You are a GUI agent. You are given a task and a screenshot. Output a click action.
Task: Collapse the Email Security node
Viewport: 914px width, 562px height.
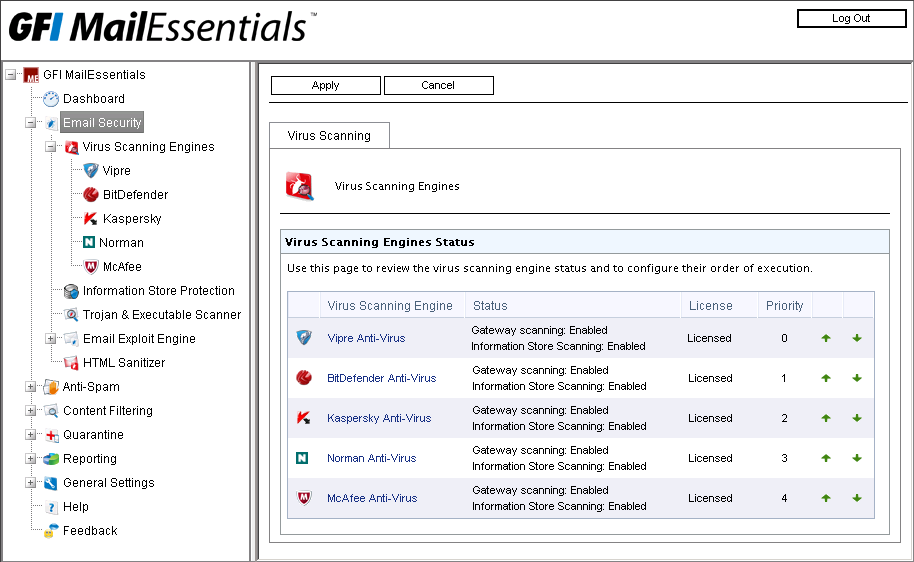pos(30,123)
